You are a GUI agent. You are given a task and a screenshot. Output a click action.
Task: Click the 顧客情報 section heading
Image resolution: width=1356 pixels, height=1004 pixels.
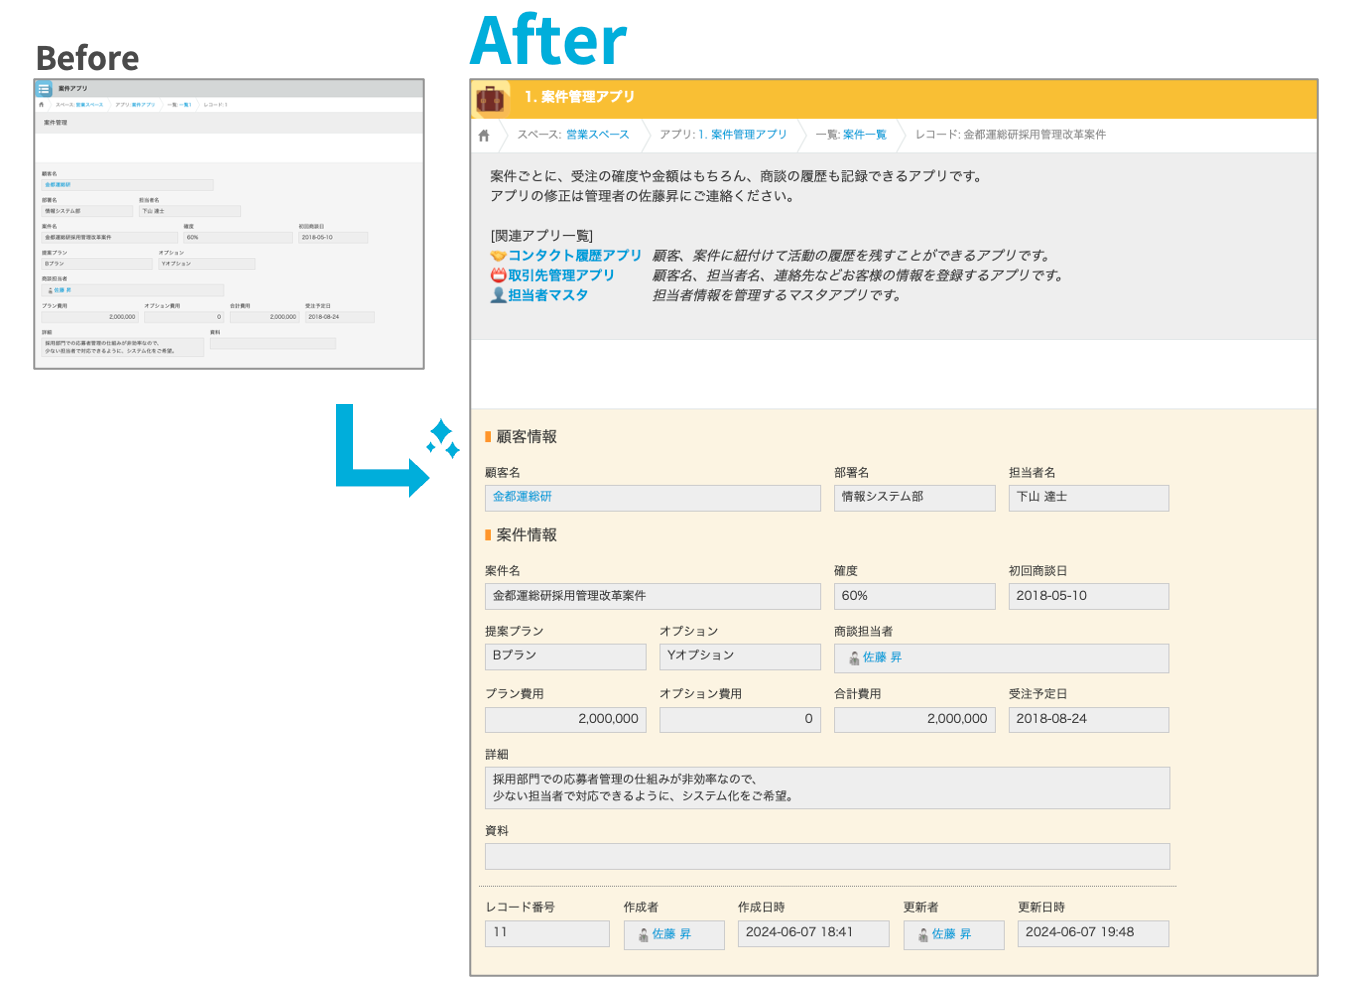point(527,437)
